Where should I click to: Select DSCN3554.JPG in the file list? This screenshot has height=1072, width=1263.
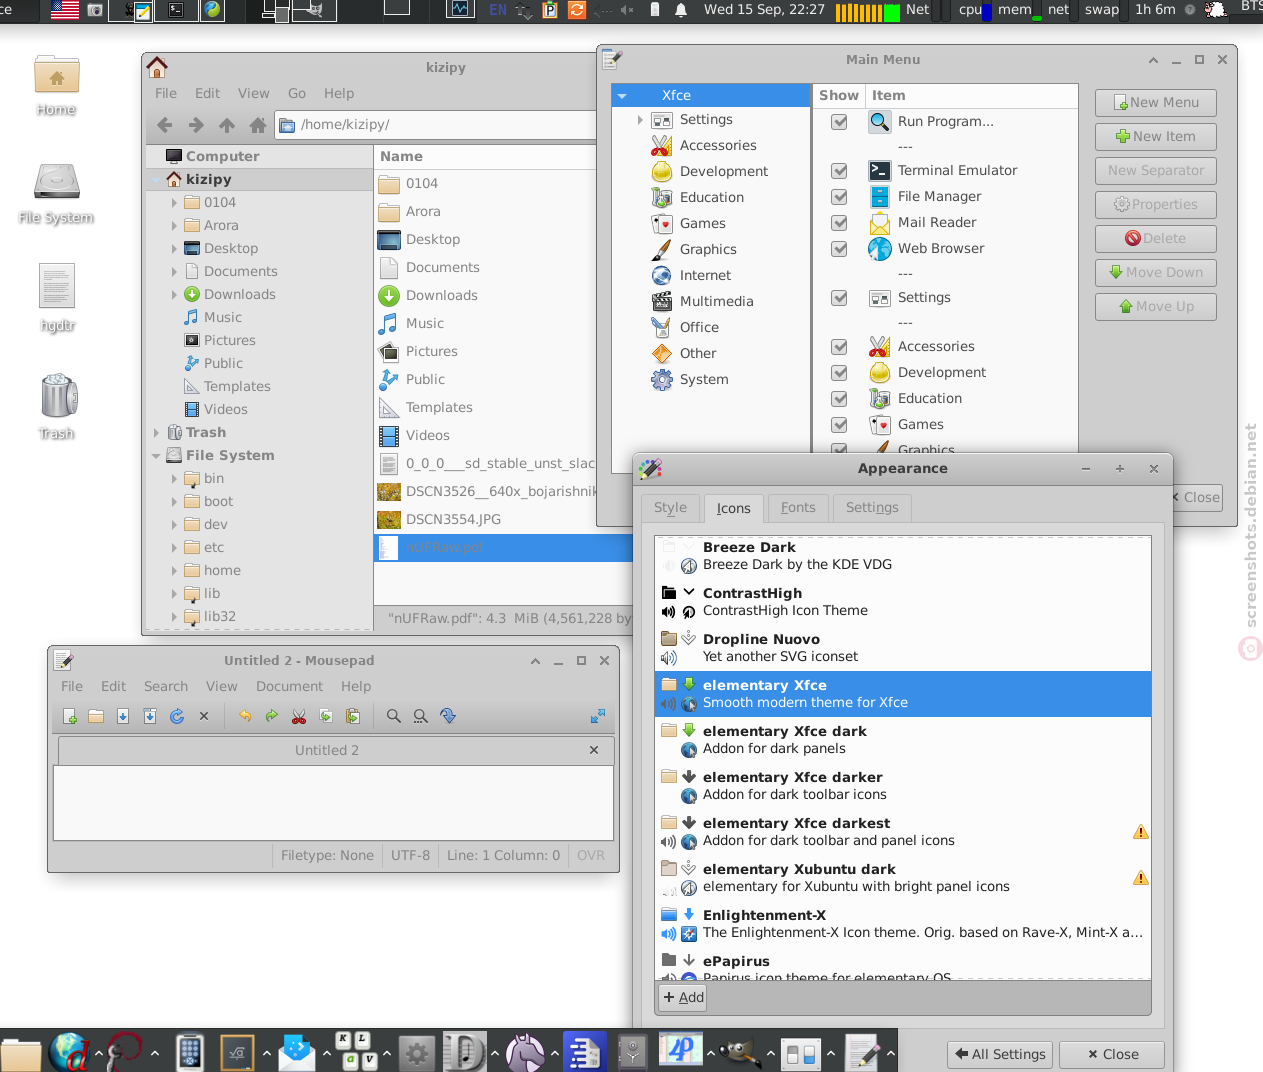click(503, 520)
